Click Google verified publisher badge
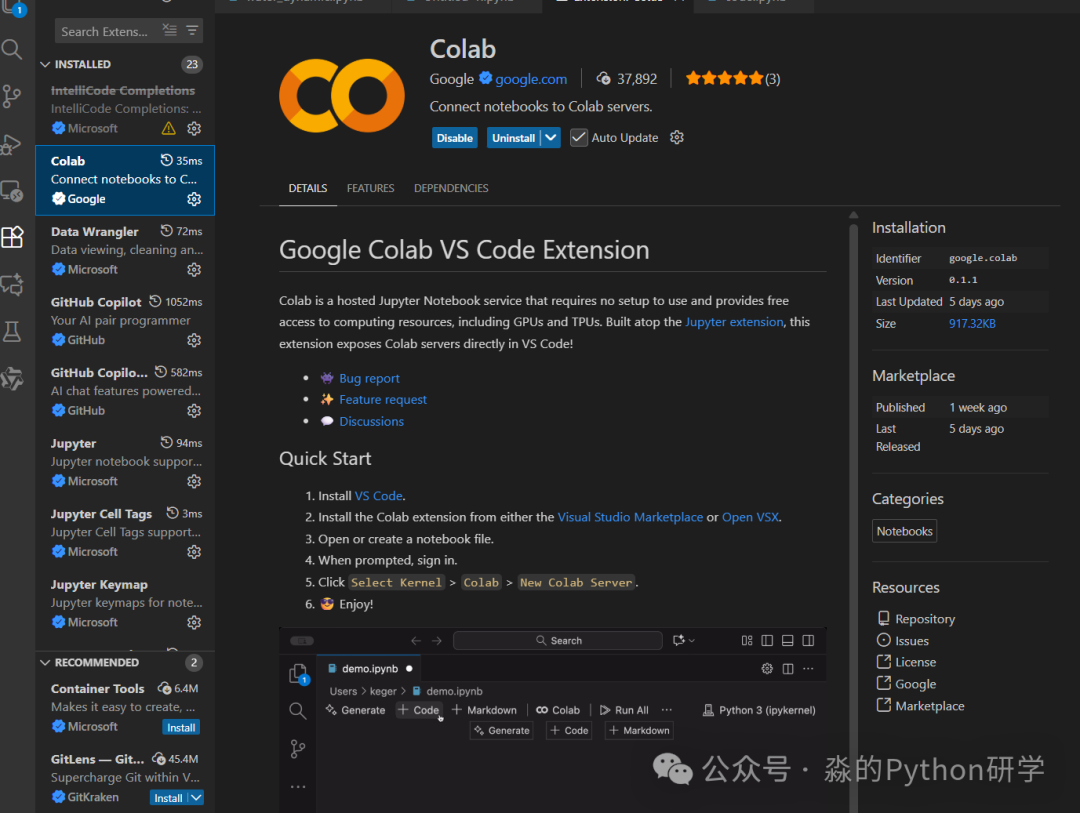1080x813 pixels. coord(486,78)
